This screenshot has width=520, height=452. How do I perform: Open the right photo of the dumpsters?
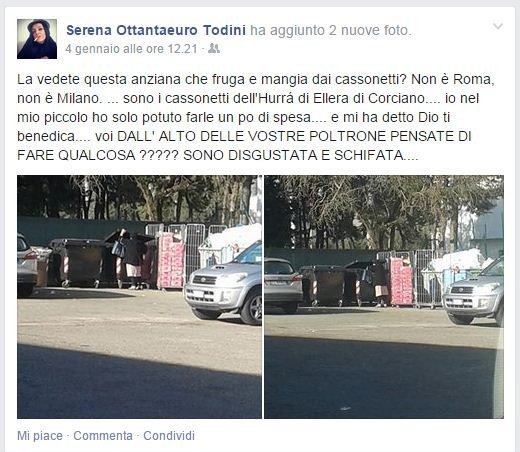point(384,297)
